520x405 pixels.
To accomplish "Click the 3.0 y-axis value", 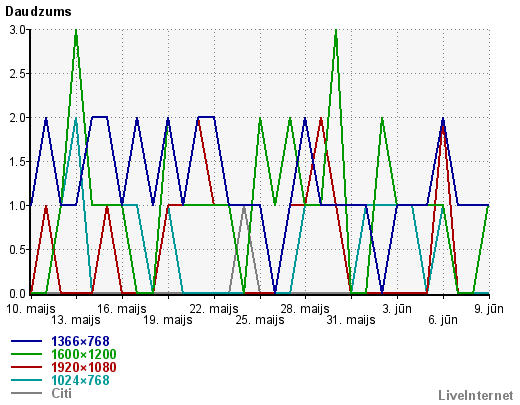I will (17, 30).
